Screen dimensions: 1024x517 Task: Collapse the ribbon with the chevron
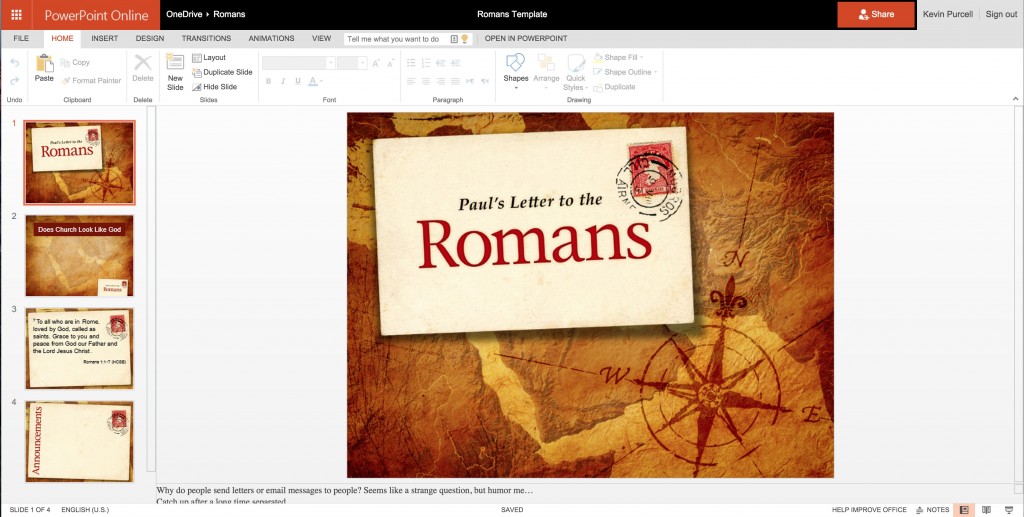pos(1015,99)
